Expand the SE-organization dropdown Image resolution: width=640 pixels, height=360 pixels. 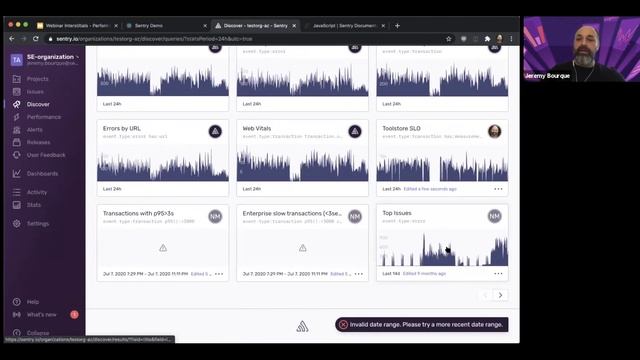(53, 57)
